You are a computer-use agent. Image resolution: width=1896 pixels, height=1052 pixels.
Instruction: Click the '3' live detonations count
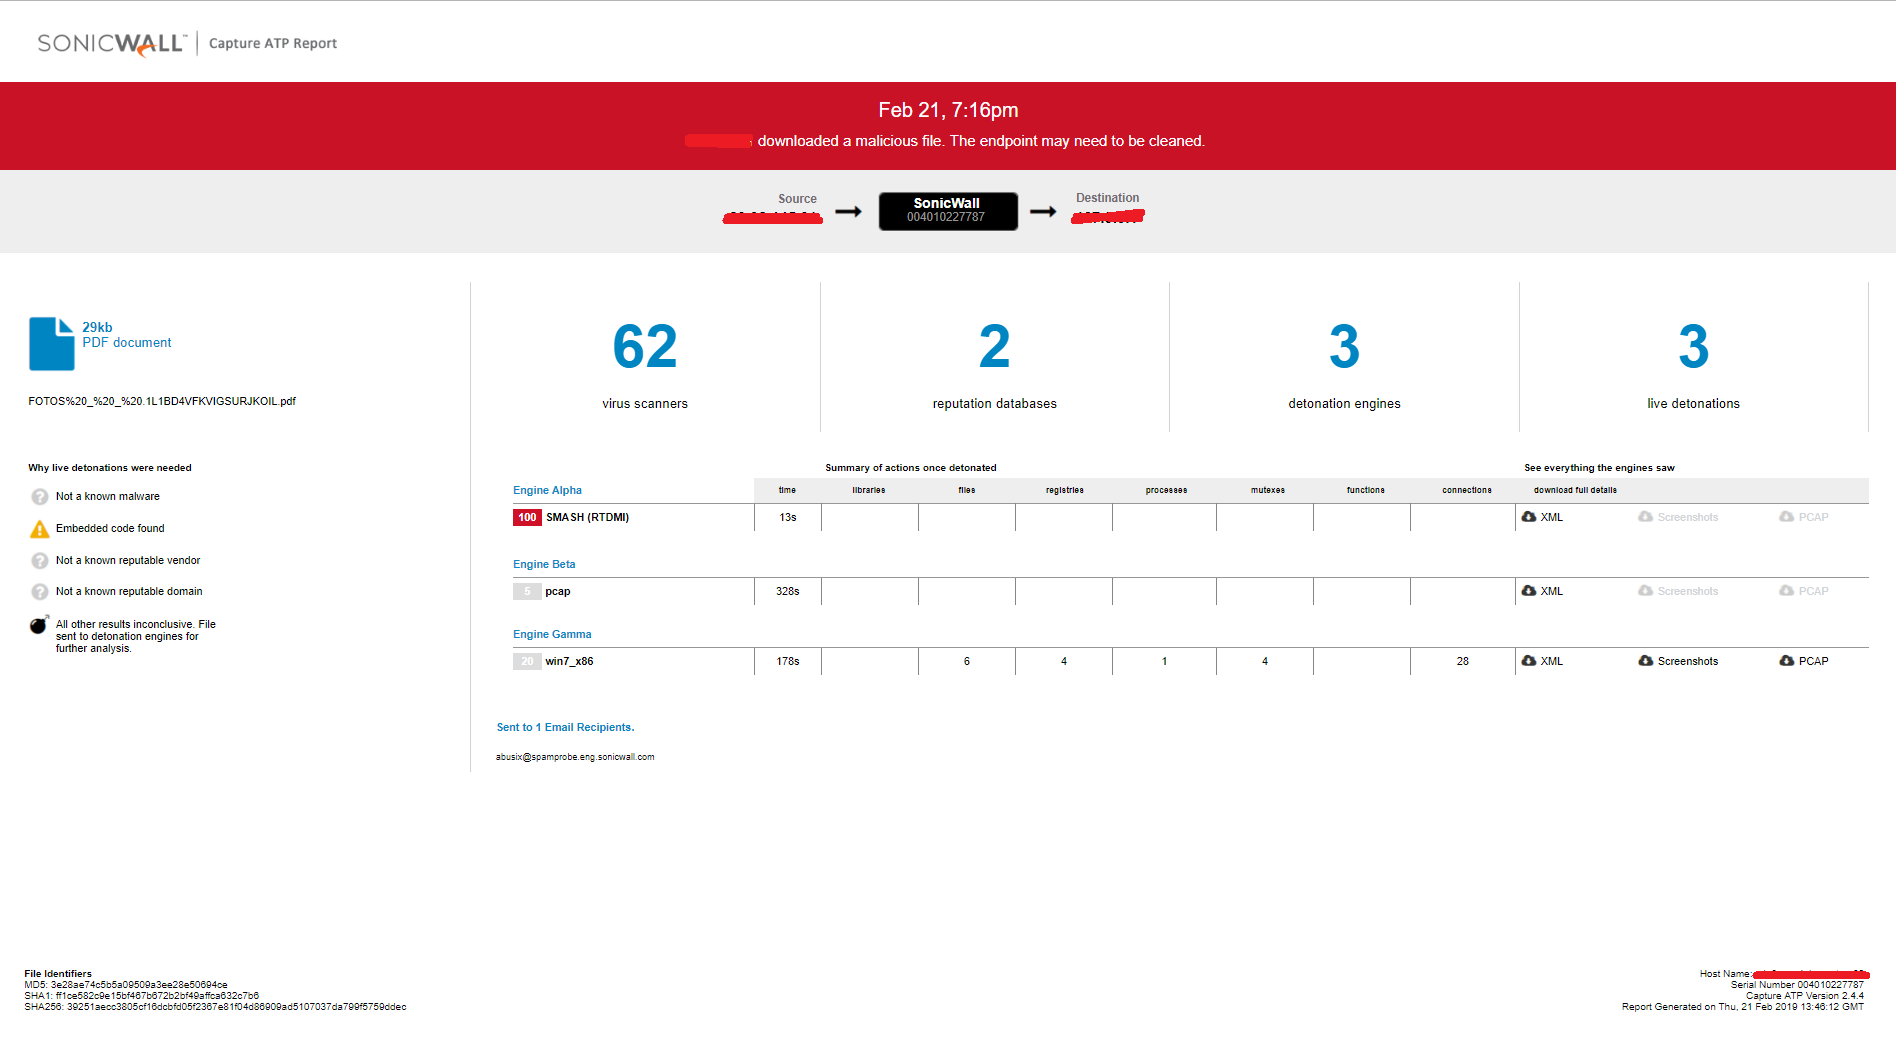pos(1694,347)
